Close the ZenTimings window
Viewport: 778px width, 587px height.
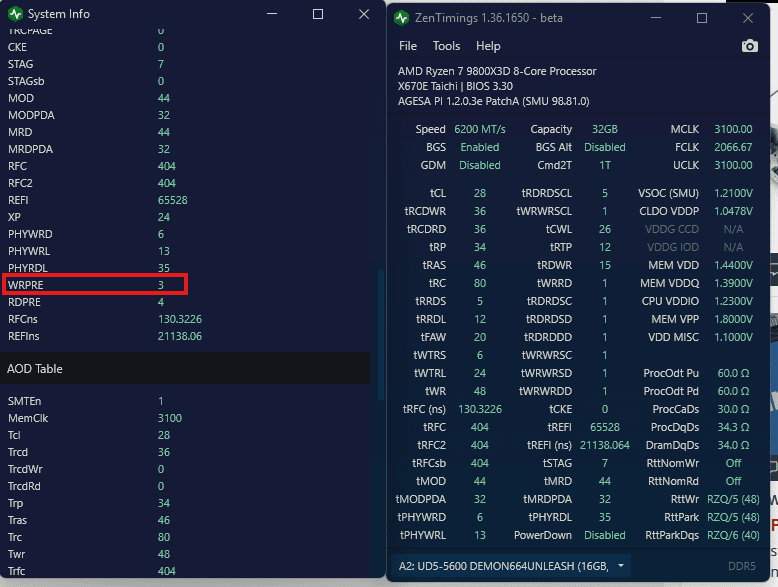748,18
